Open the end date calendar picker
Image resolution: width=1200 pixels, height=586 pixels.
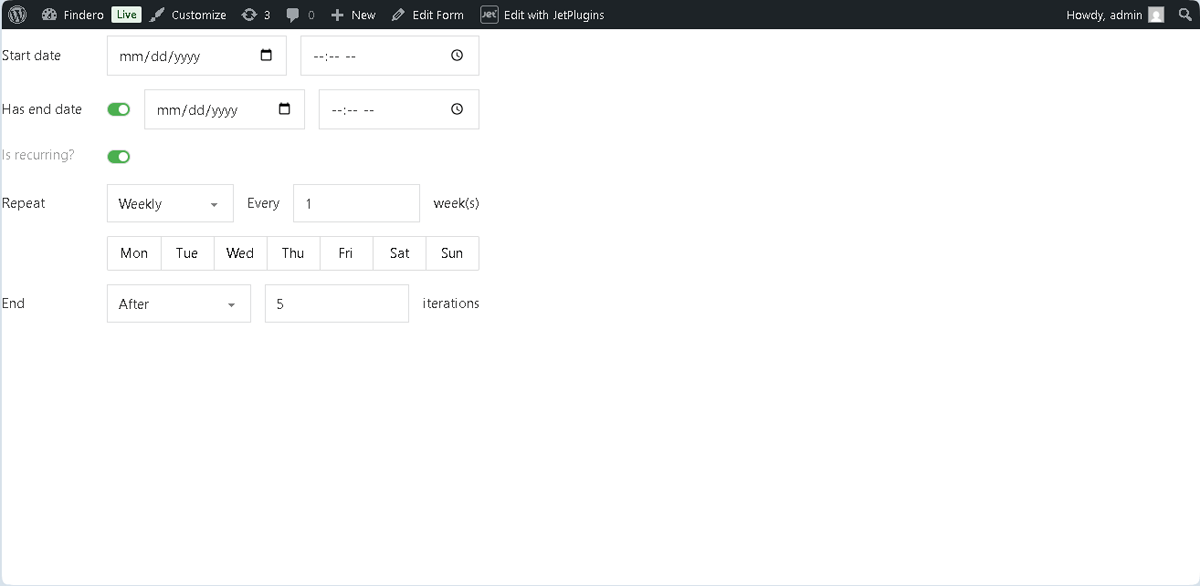click(285, 109)
